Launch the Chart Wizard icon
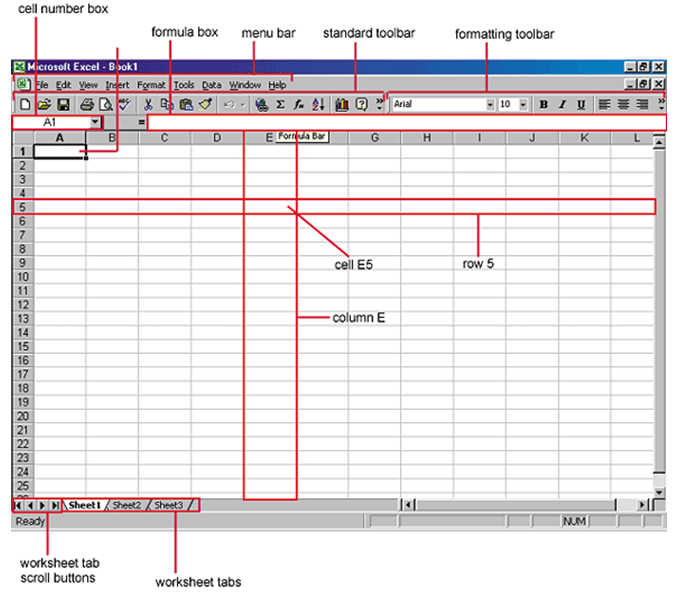 click(x=342, y=104)
